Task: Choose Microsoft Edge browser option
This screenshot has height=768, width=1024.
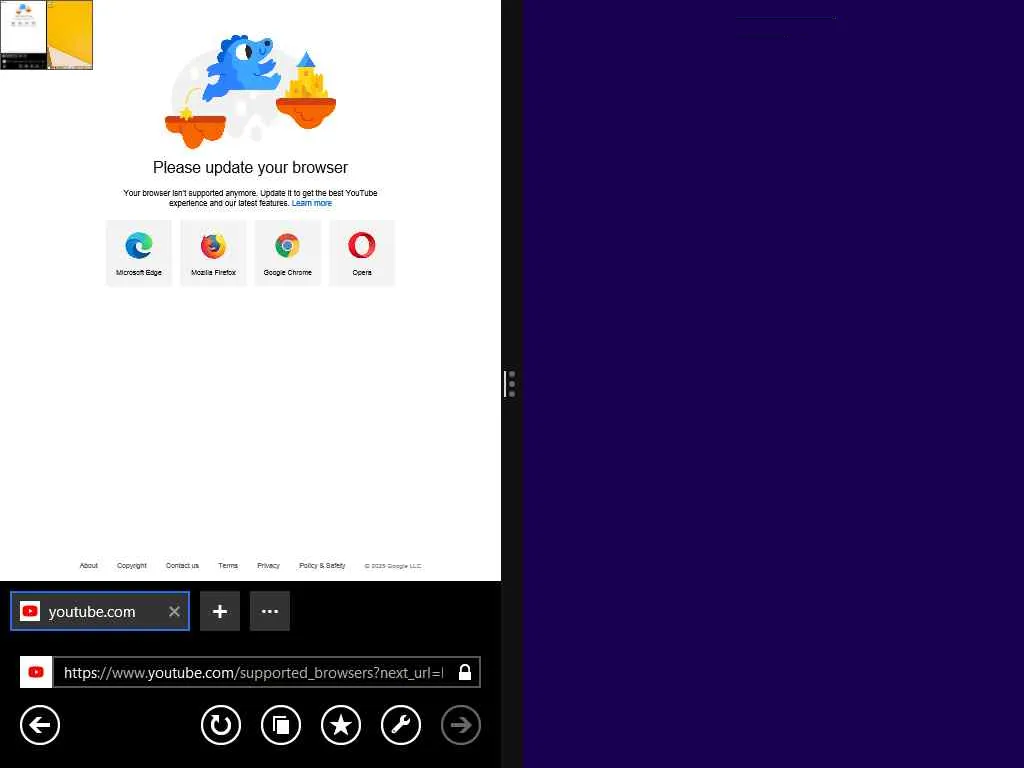Action: [139, 253]
